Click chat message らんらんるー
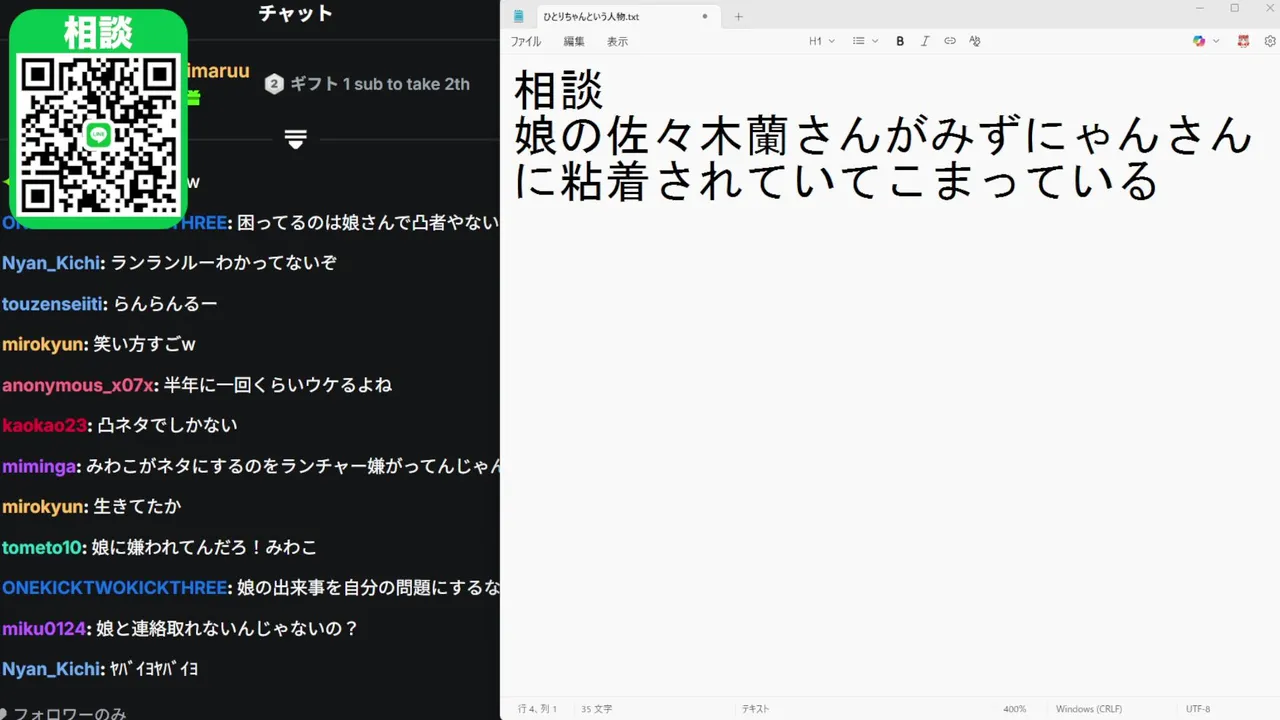Screen dimensions: 1280x720 pos(165,303)
